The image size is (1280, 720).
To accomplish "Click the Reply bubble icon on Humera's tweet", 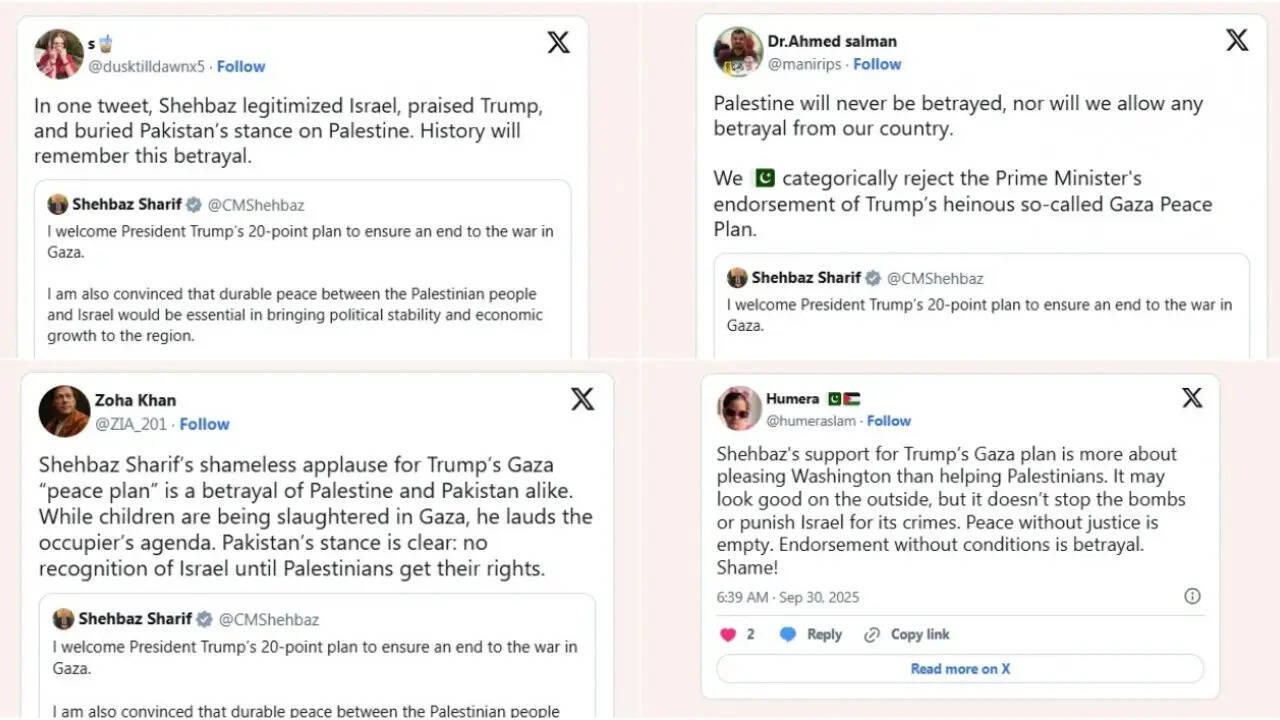I will click(788, 635).
